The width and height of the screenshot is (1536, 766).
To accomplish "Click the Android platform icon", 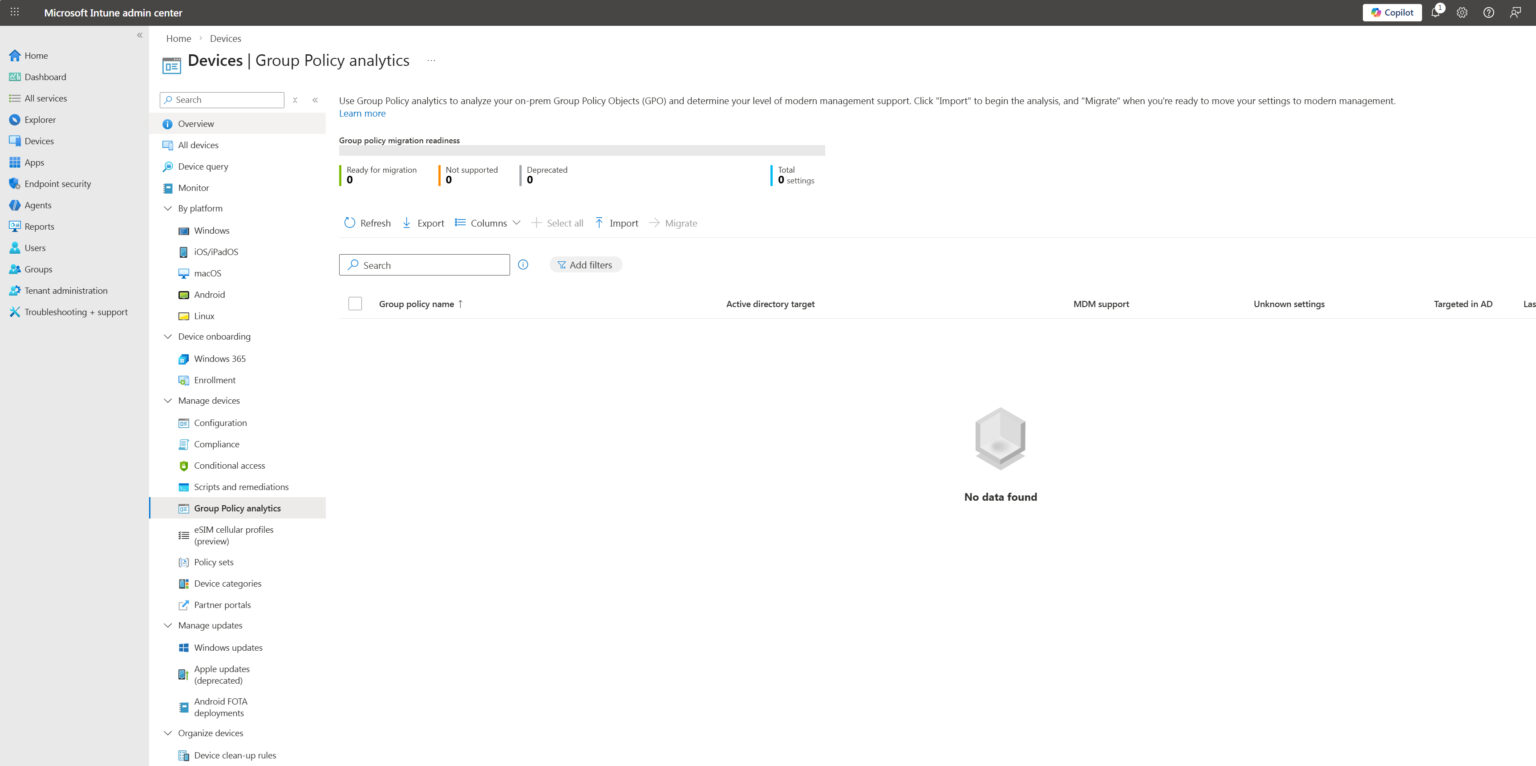I will coord(184,295).
